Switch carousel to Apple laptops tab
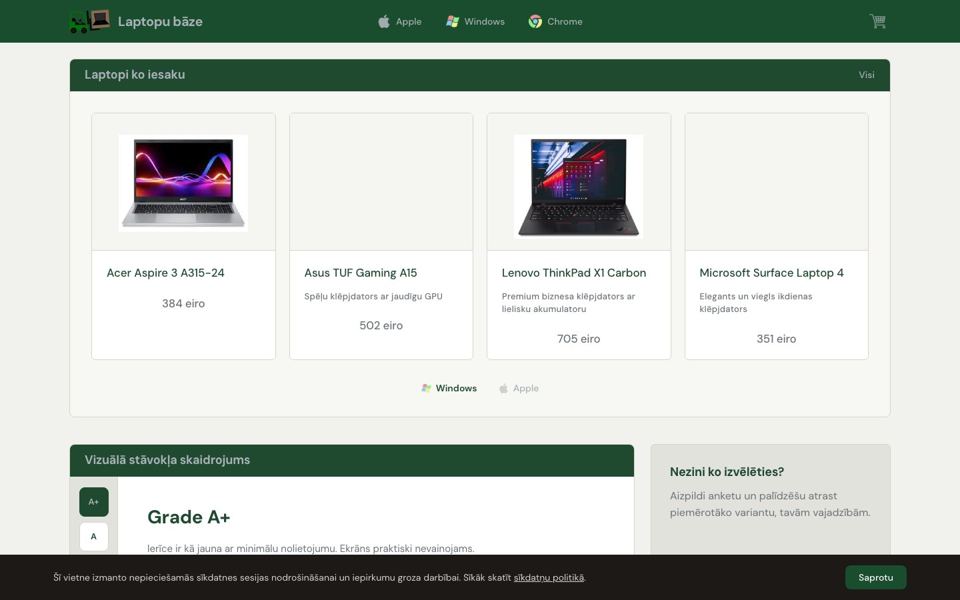 [x=519, y=388]
